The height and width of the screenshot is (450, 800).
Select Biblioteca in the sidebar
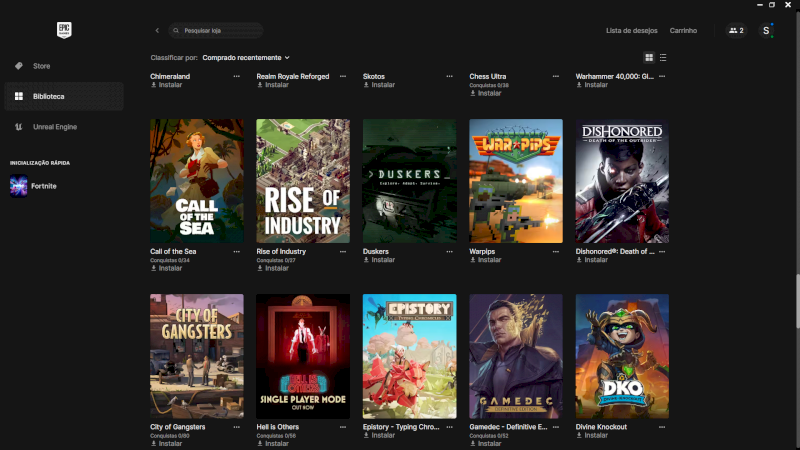click(x=47, y=96)
